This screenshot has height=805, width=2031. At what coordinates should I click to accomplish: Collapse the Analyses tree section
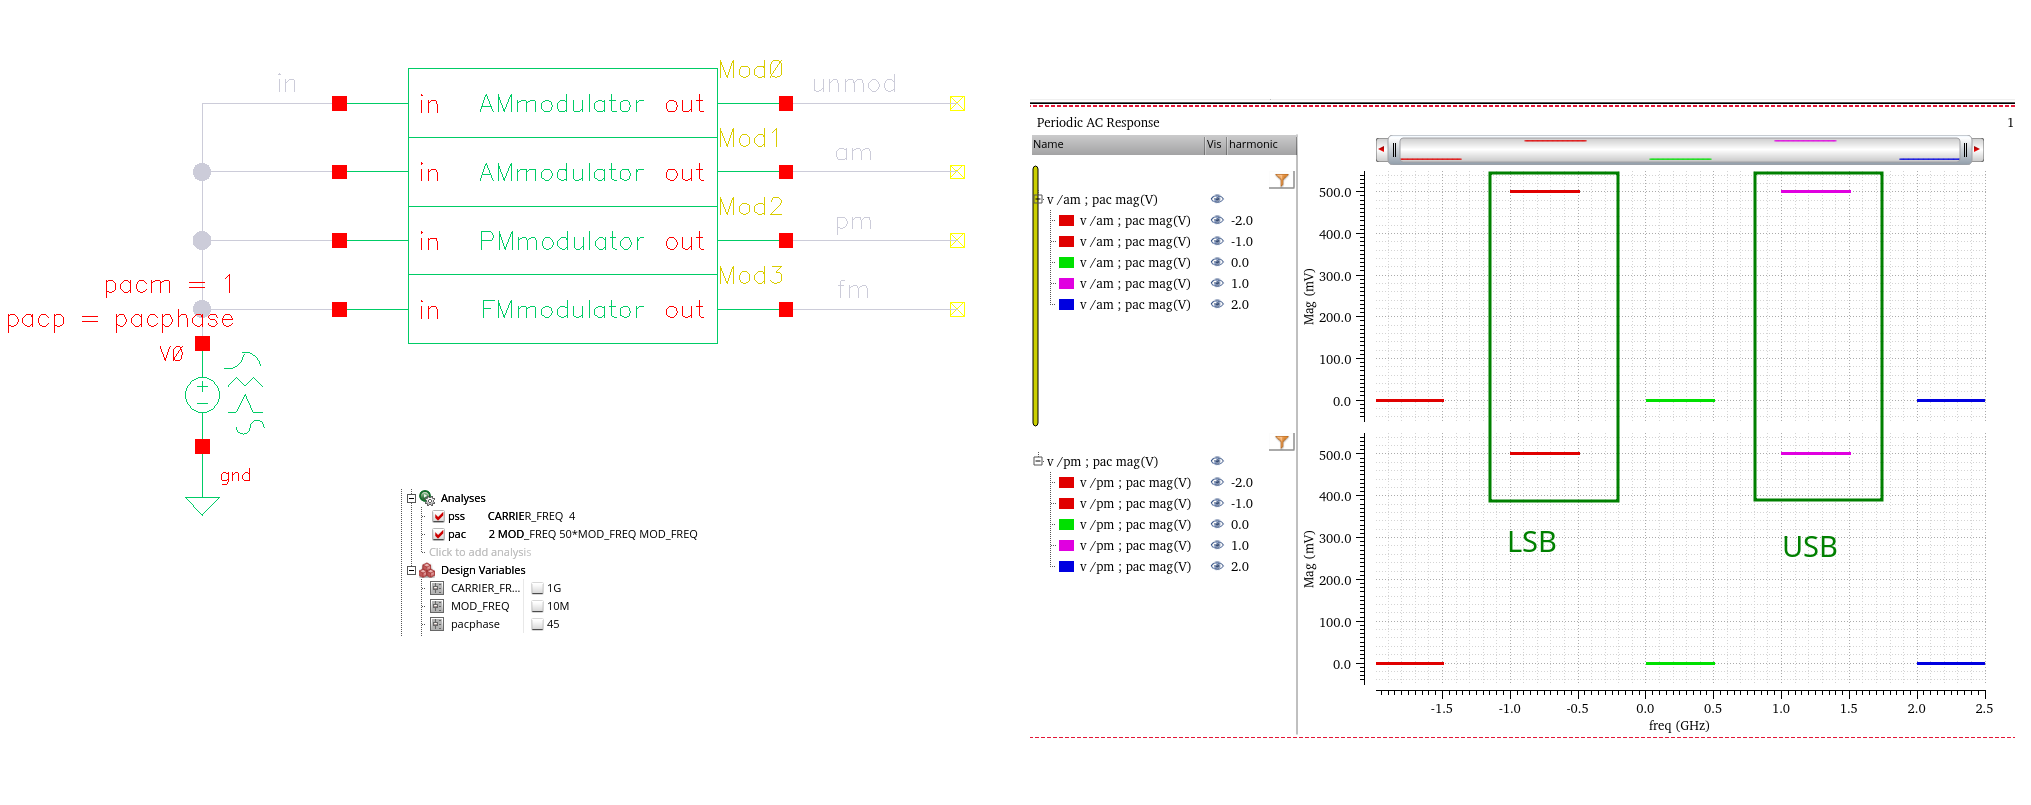point(411,498)
